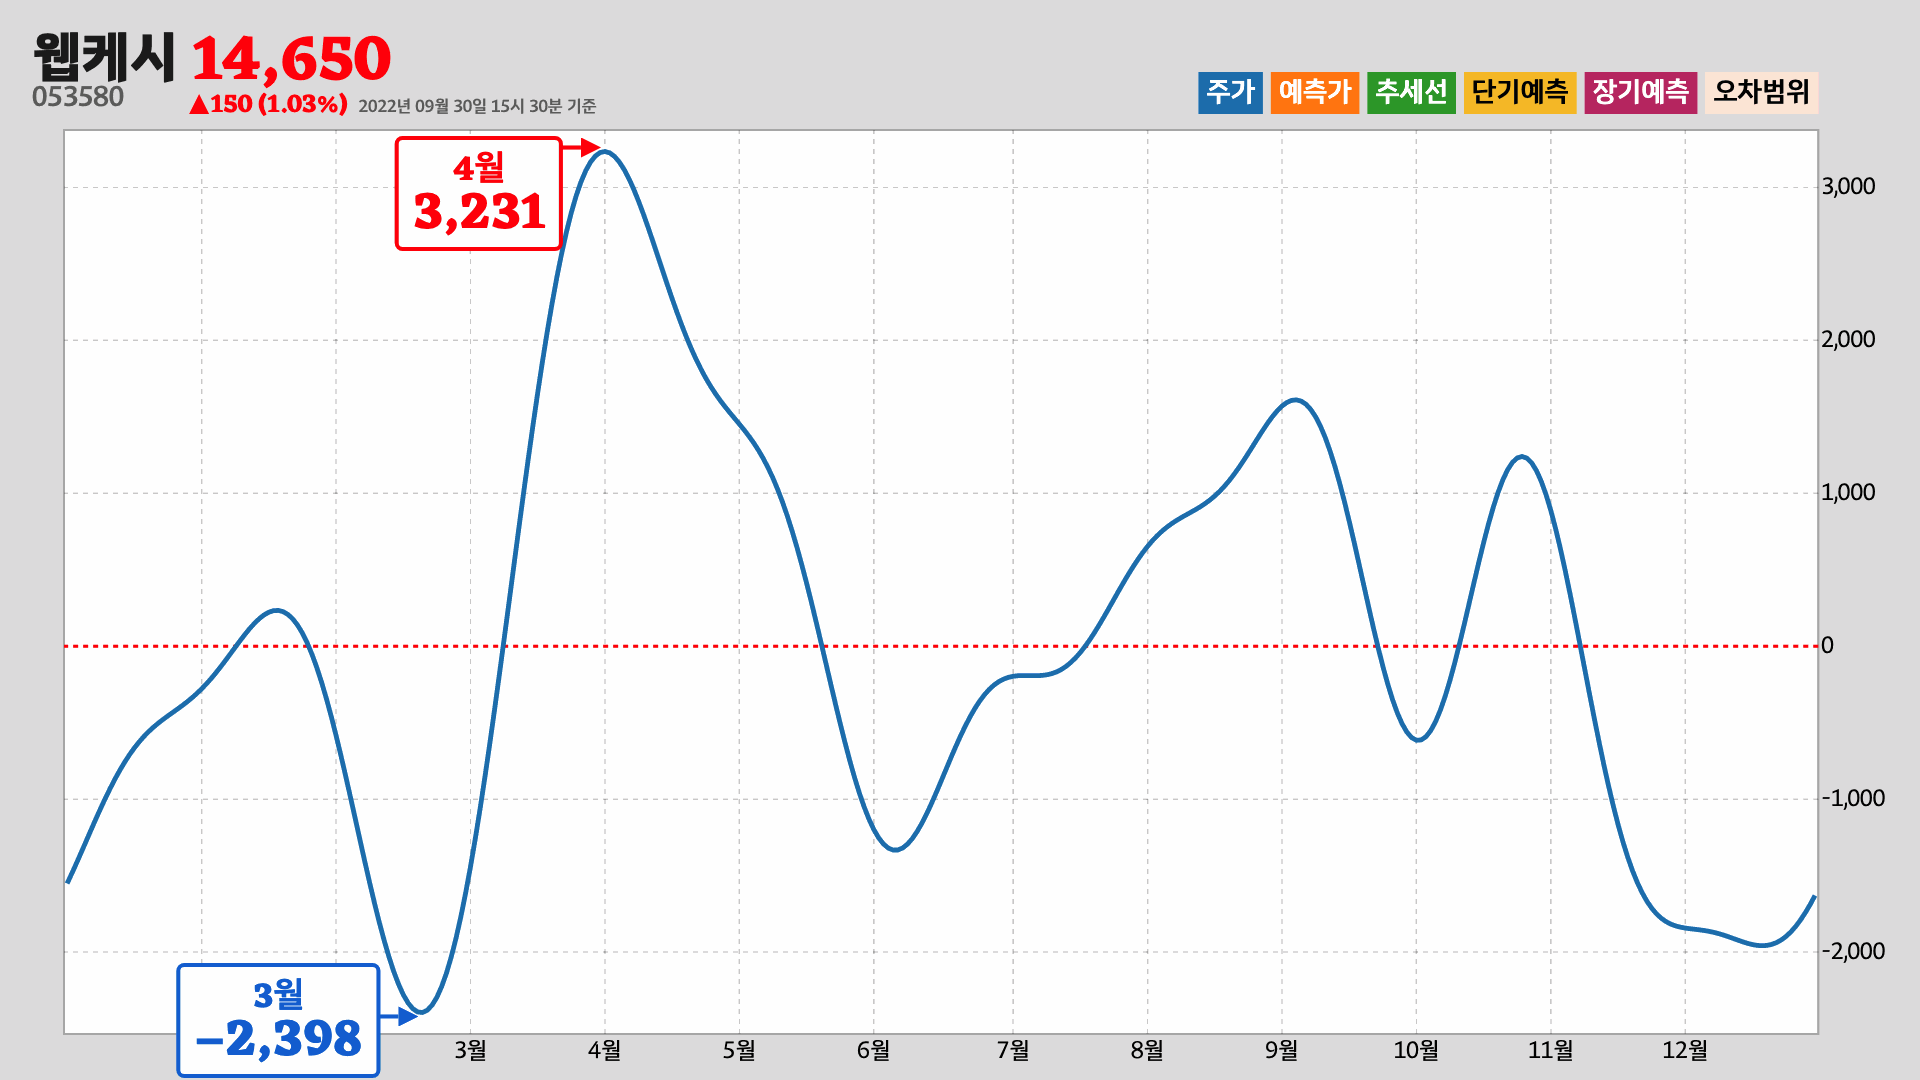
Task: Click the 웹케시 stock name title
Action: click(104, 57)
